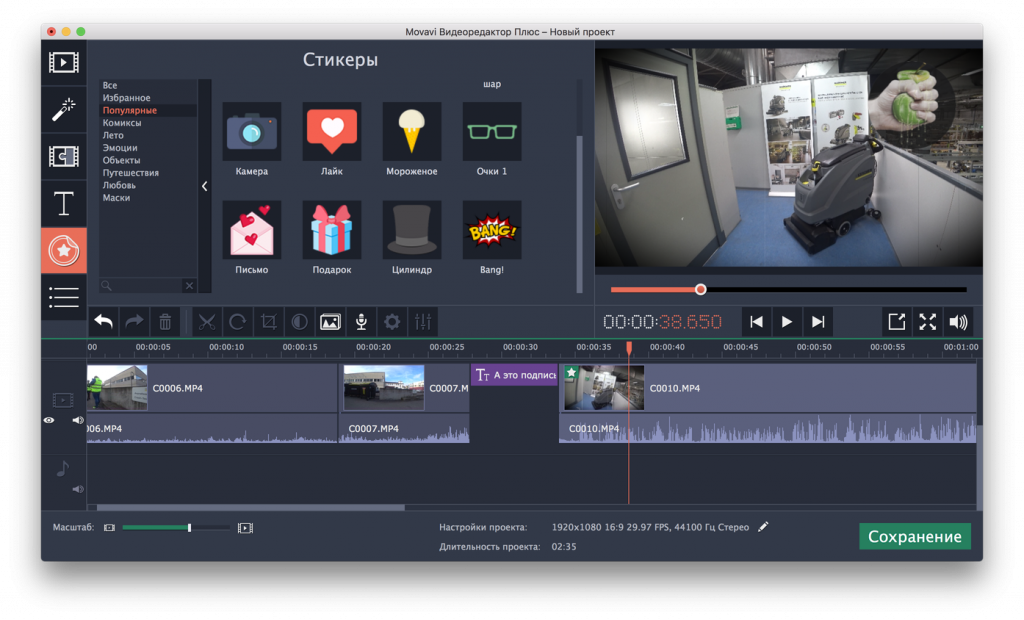Viewport: 1024px width, 620px height.
Task: Choose the Письмо envelope sticker
Action: pos(251,230)
